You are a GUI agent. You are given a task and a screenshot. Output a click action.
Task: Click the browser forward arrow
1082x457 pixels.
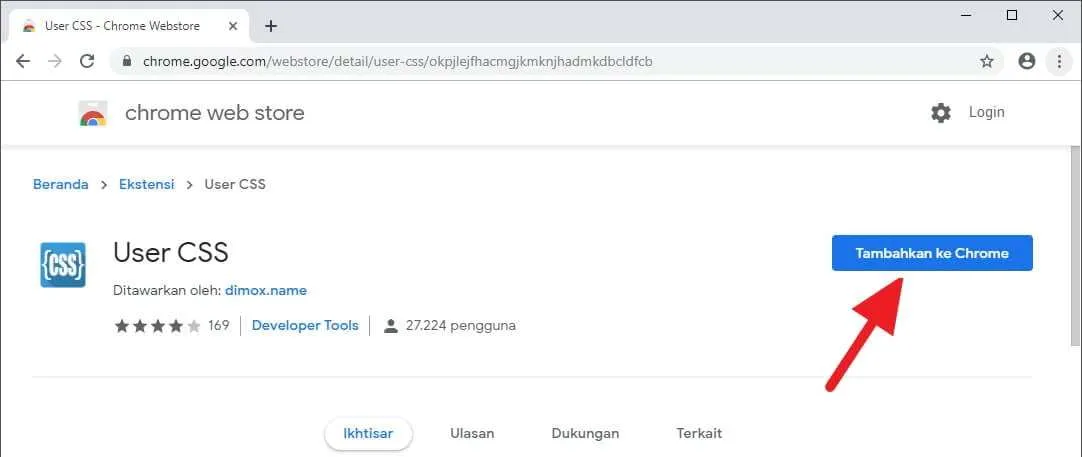point(55,61)
